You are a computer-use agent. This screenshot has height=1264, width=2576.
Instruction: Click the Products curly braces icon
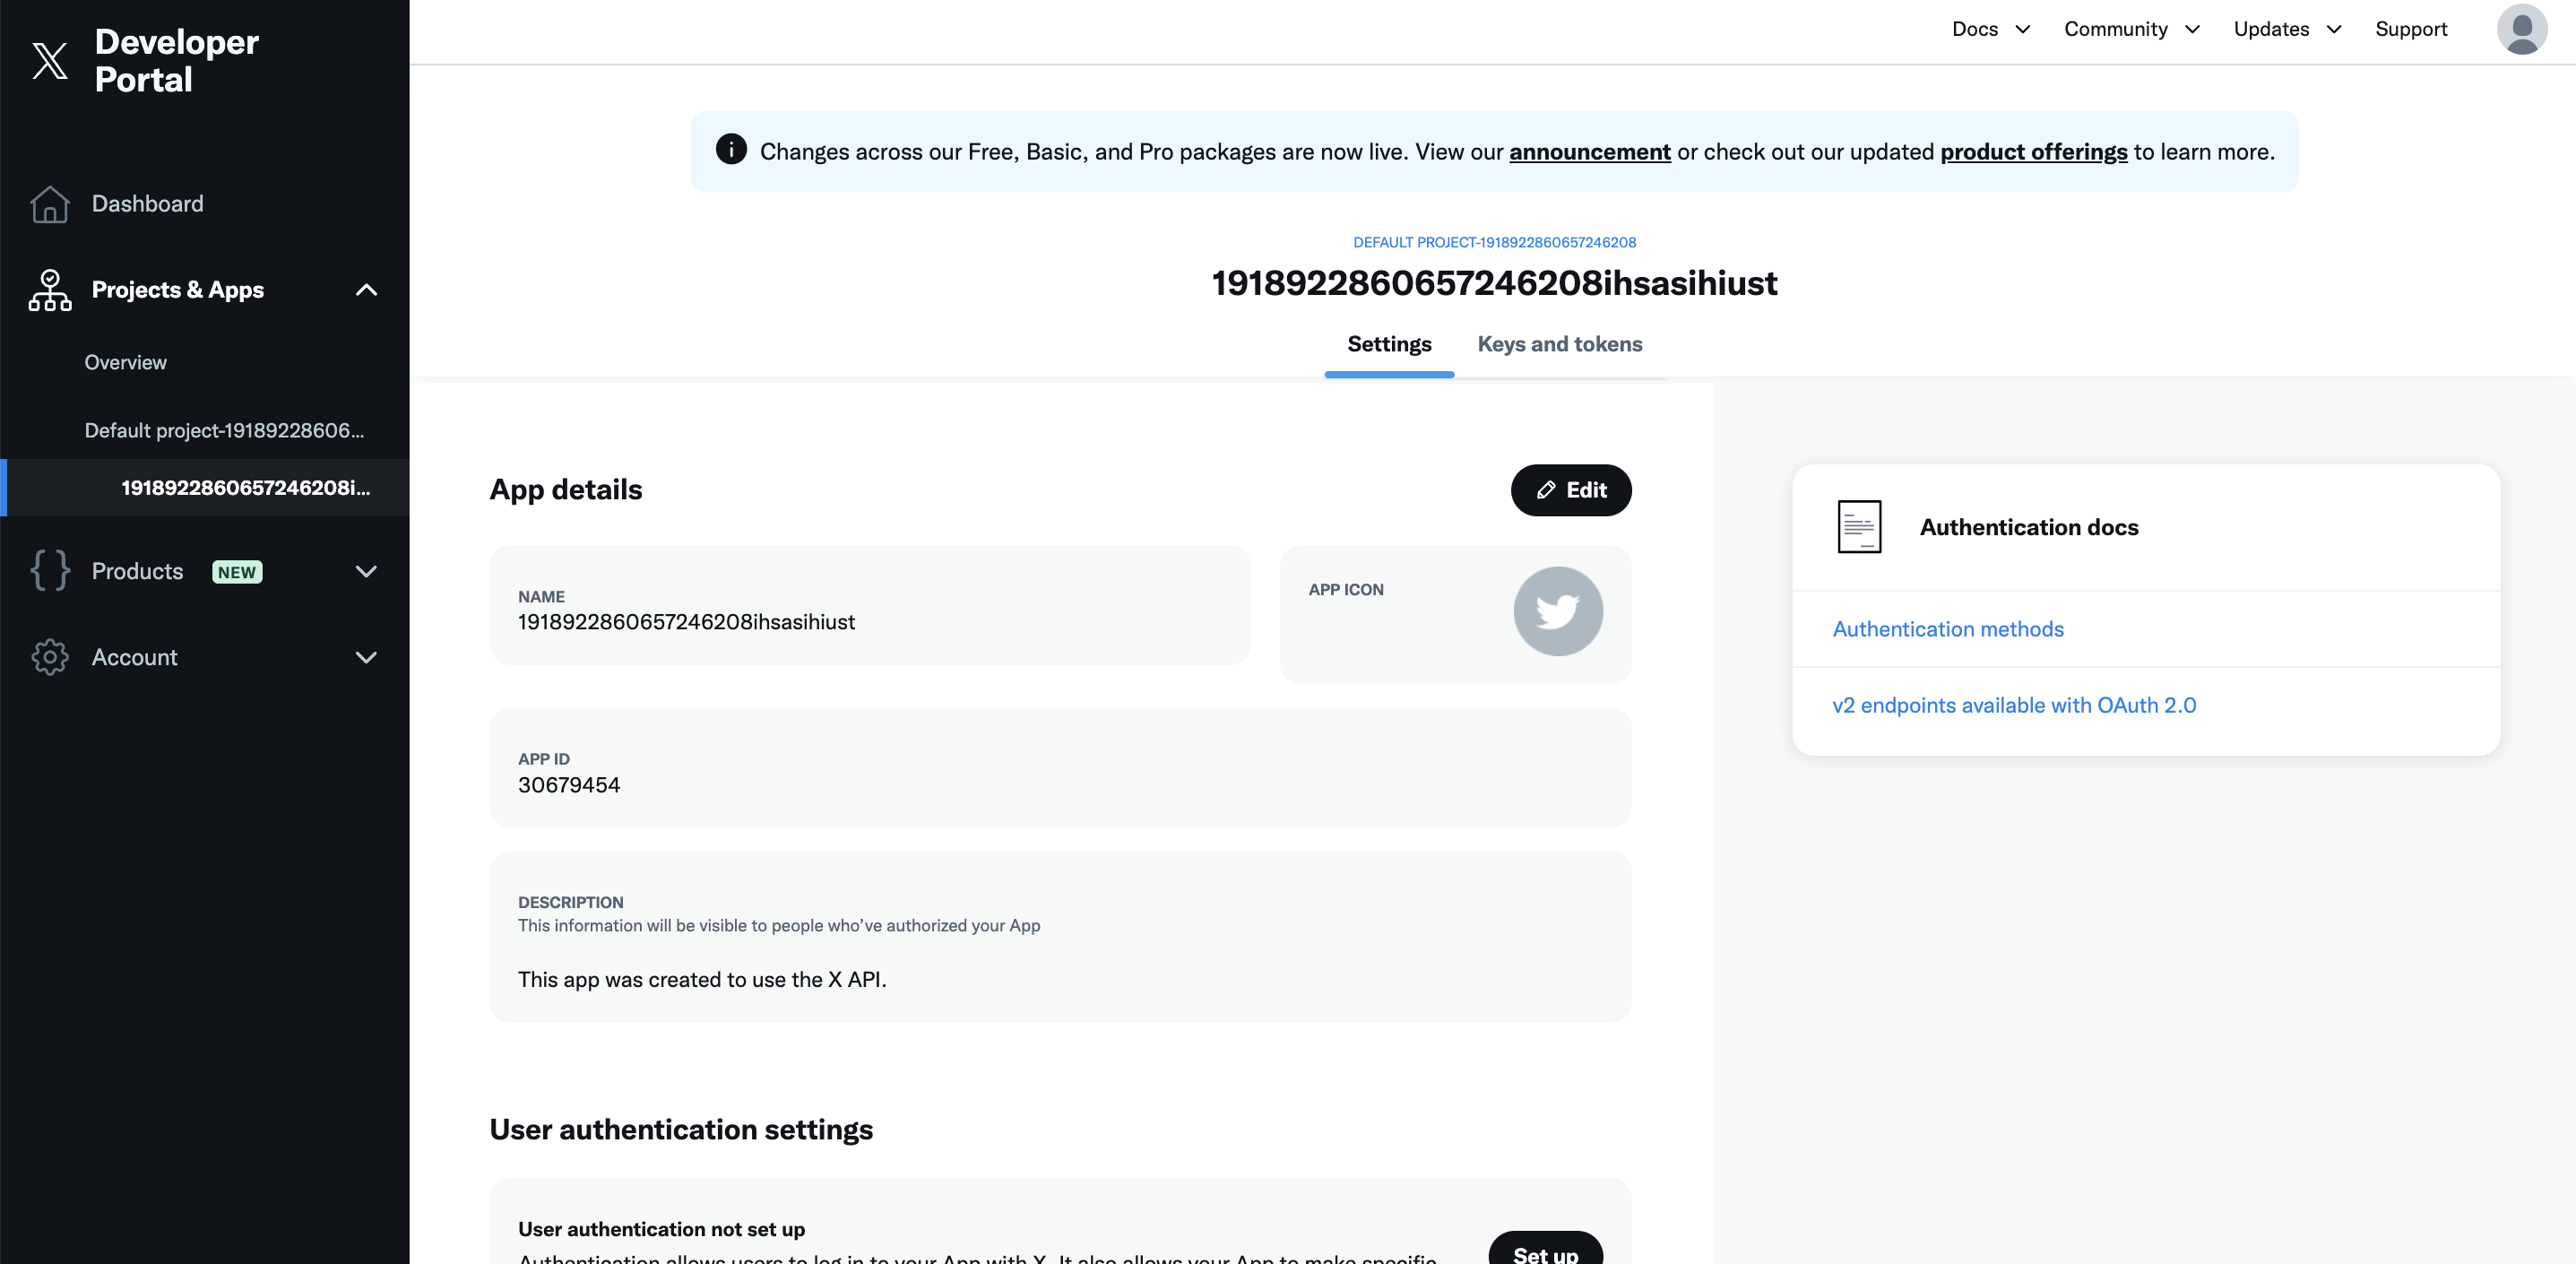[x=50, y=571]
